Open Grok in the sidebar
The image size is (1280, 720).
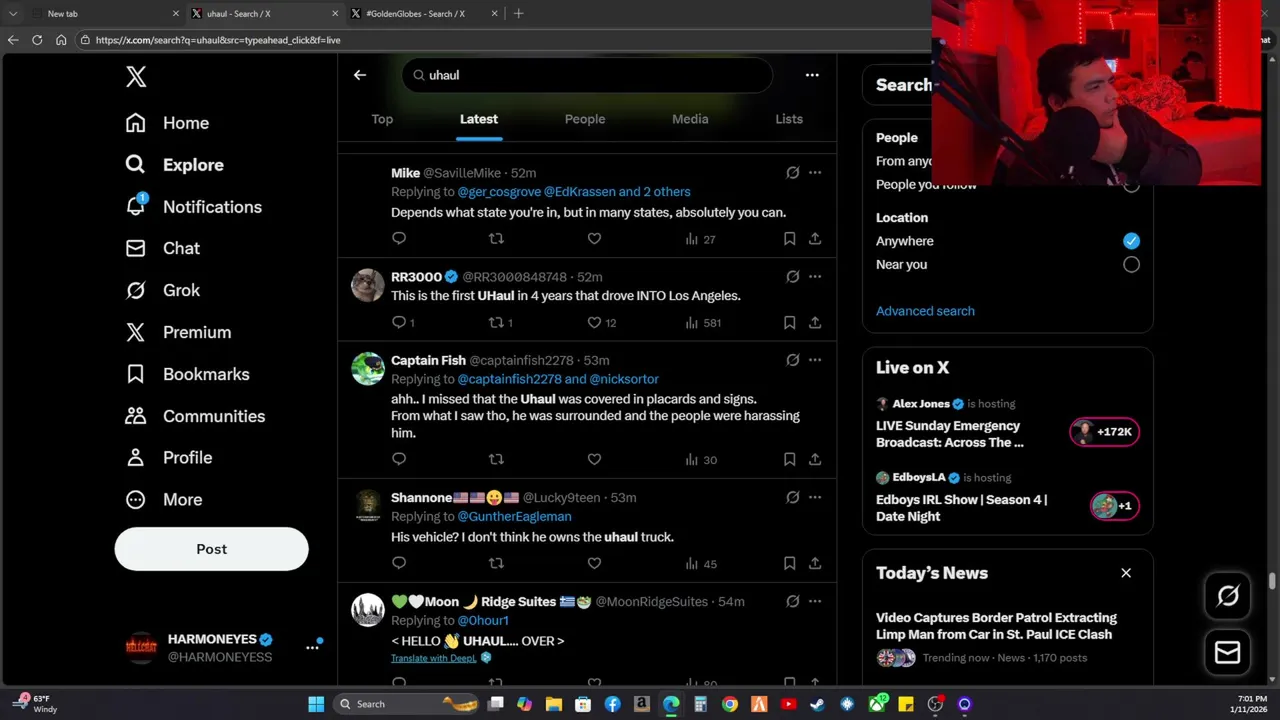coord(162,290)
